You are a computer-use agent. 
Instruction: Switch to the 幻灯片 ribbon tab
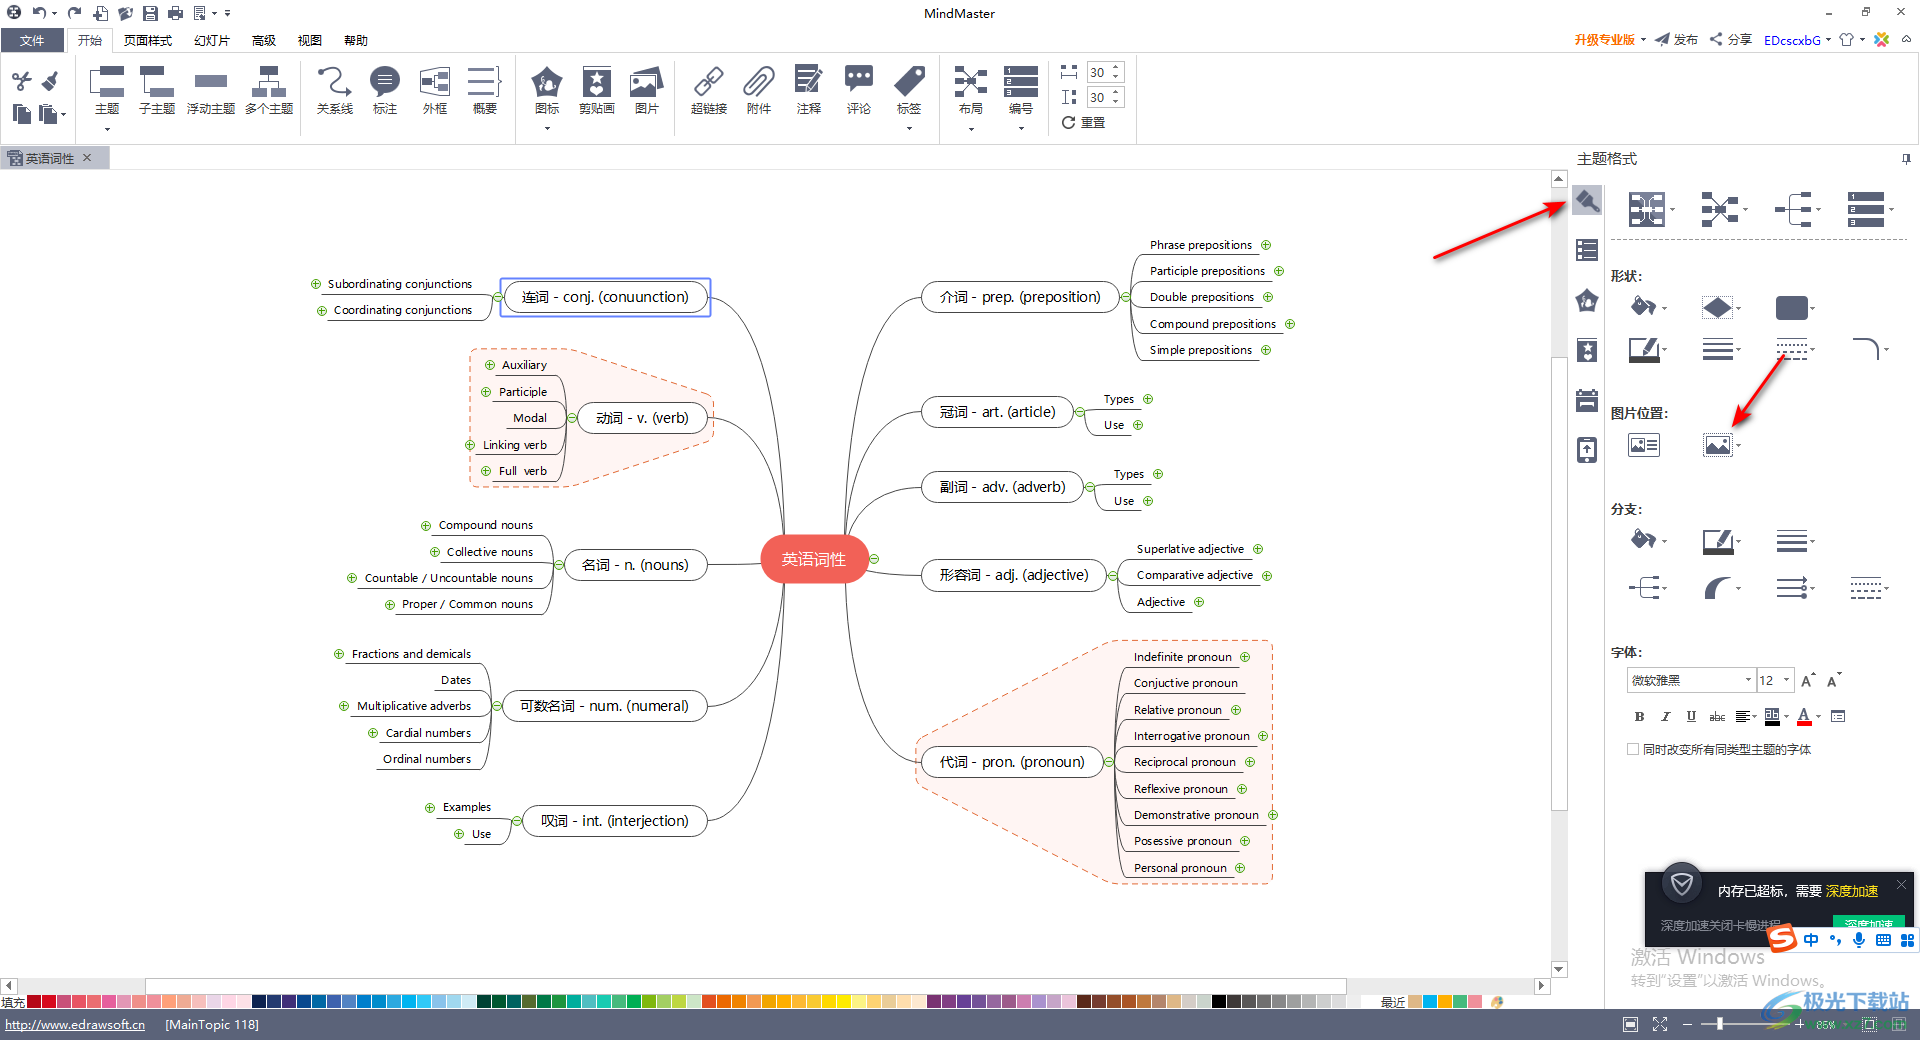click(x=212, y=40)
